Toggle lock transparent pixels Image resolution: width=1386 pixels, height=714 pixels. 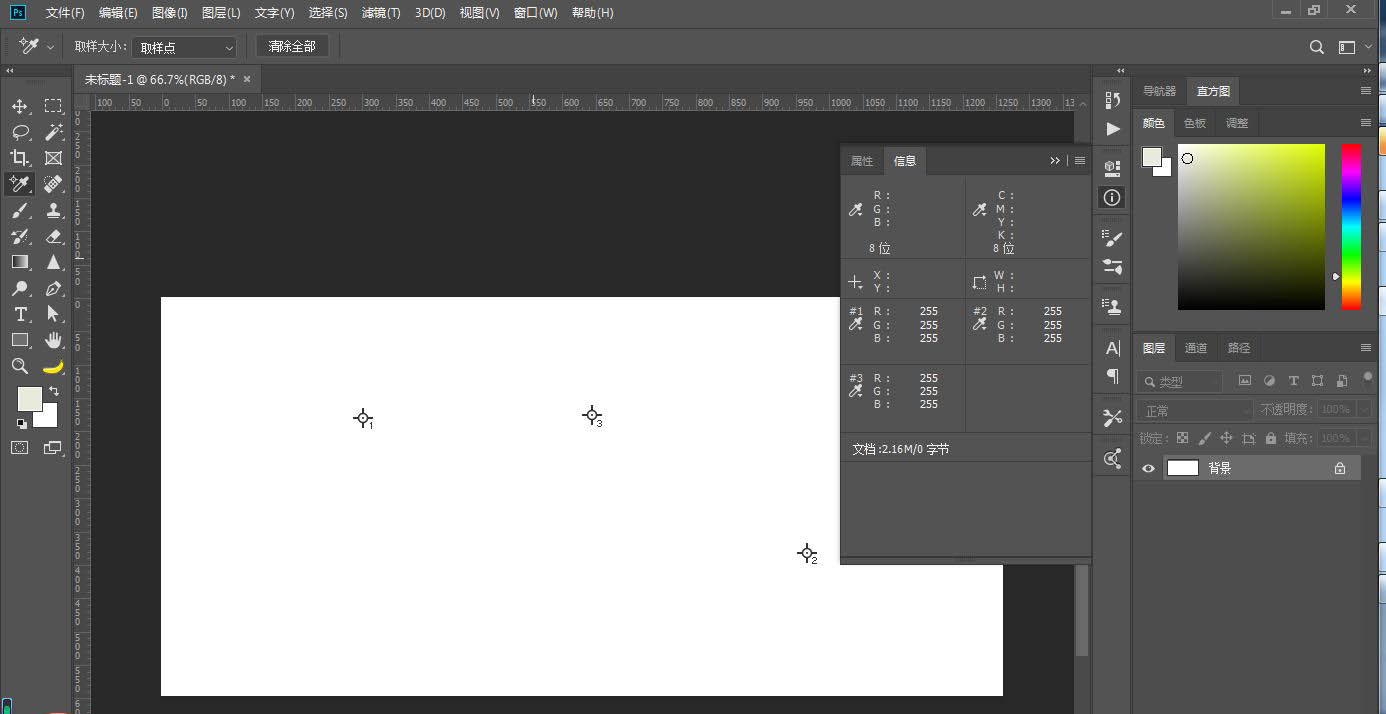tap(1182, 438)
